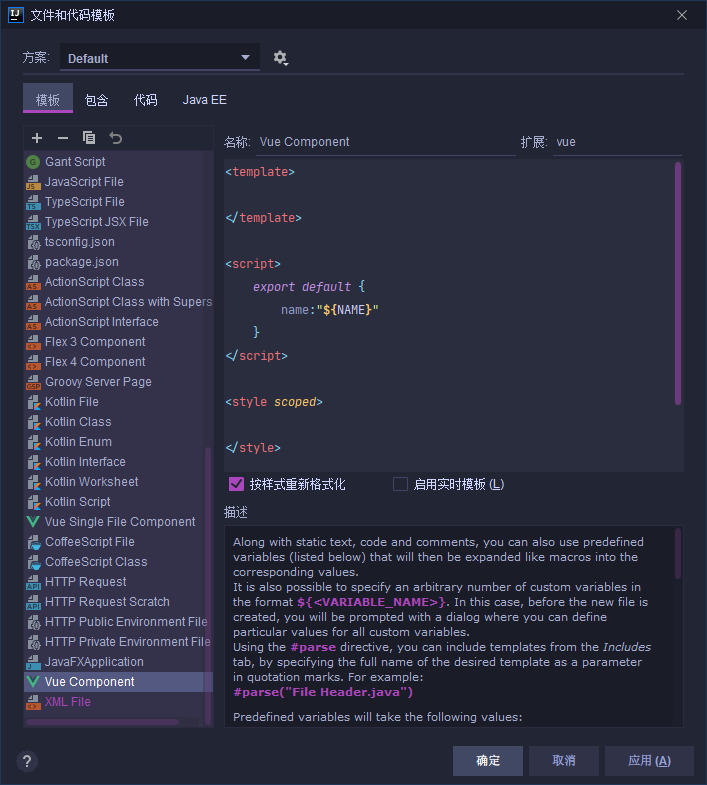Switch to the 模板 tab
The image size is (707, 785).
point(48,100)
